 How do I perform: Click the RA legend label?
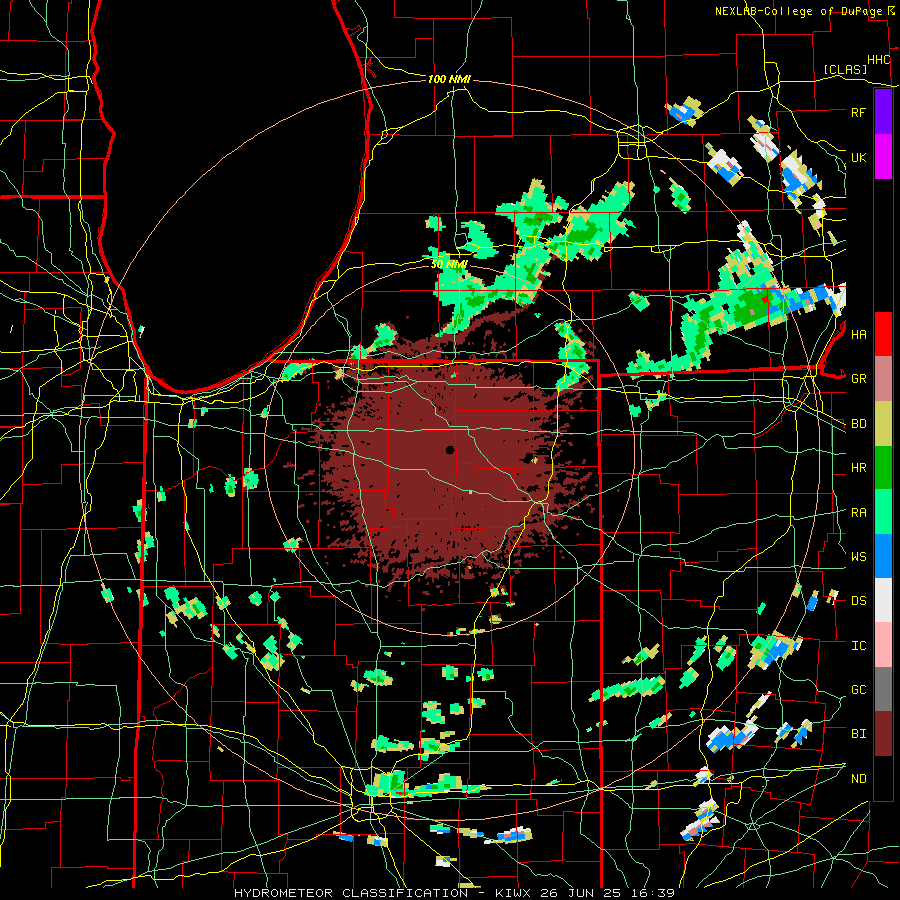click(858, 513)
